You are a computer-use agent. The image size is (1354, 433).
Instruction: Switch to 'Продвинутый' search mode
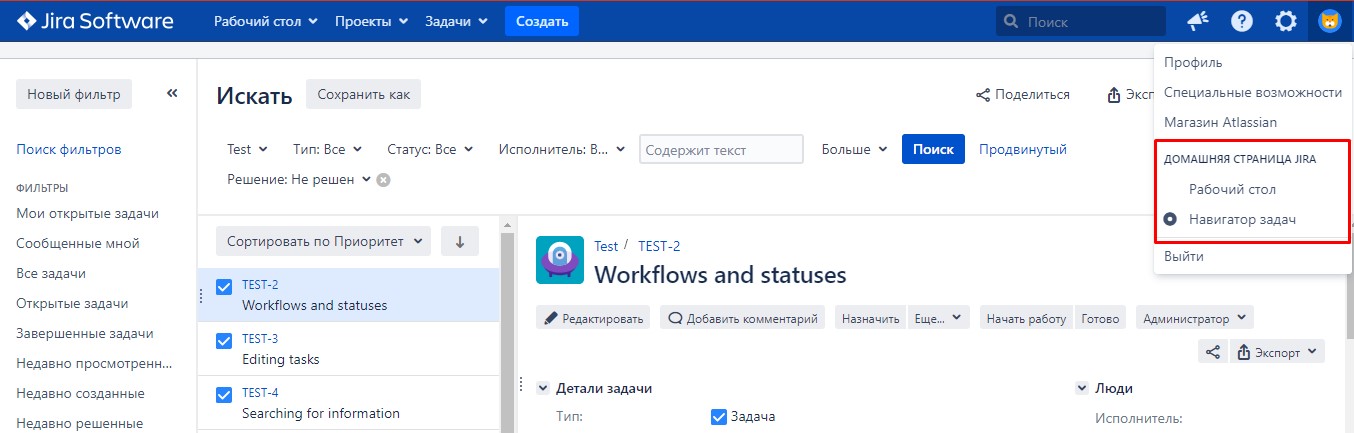pyautogui.click(x=1023, y=149)
